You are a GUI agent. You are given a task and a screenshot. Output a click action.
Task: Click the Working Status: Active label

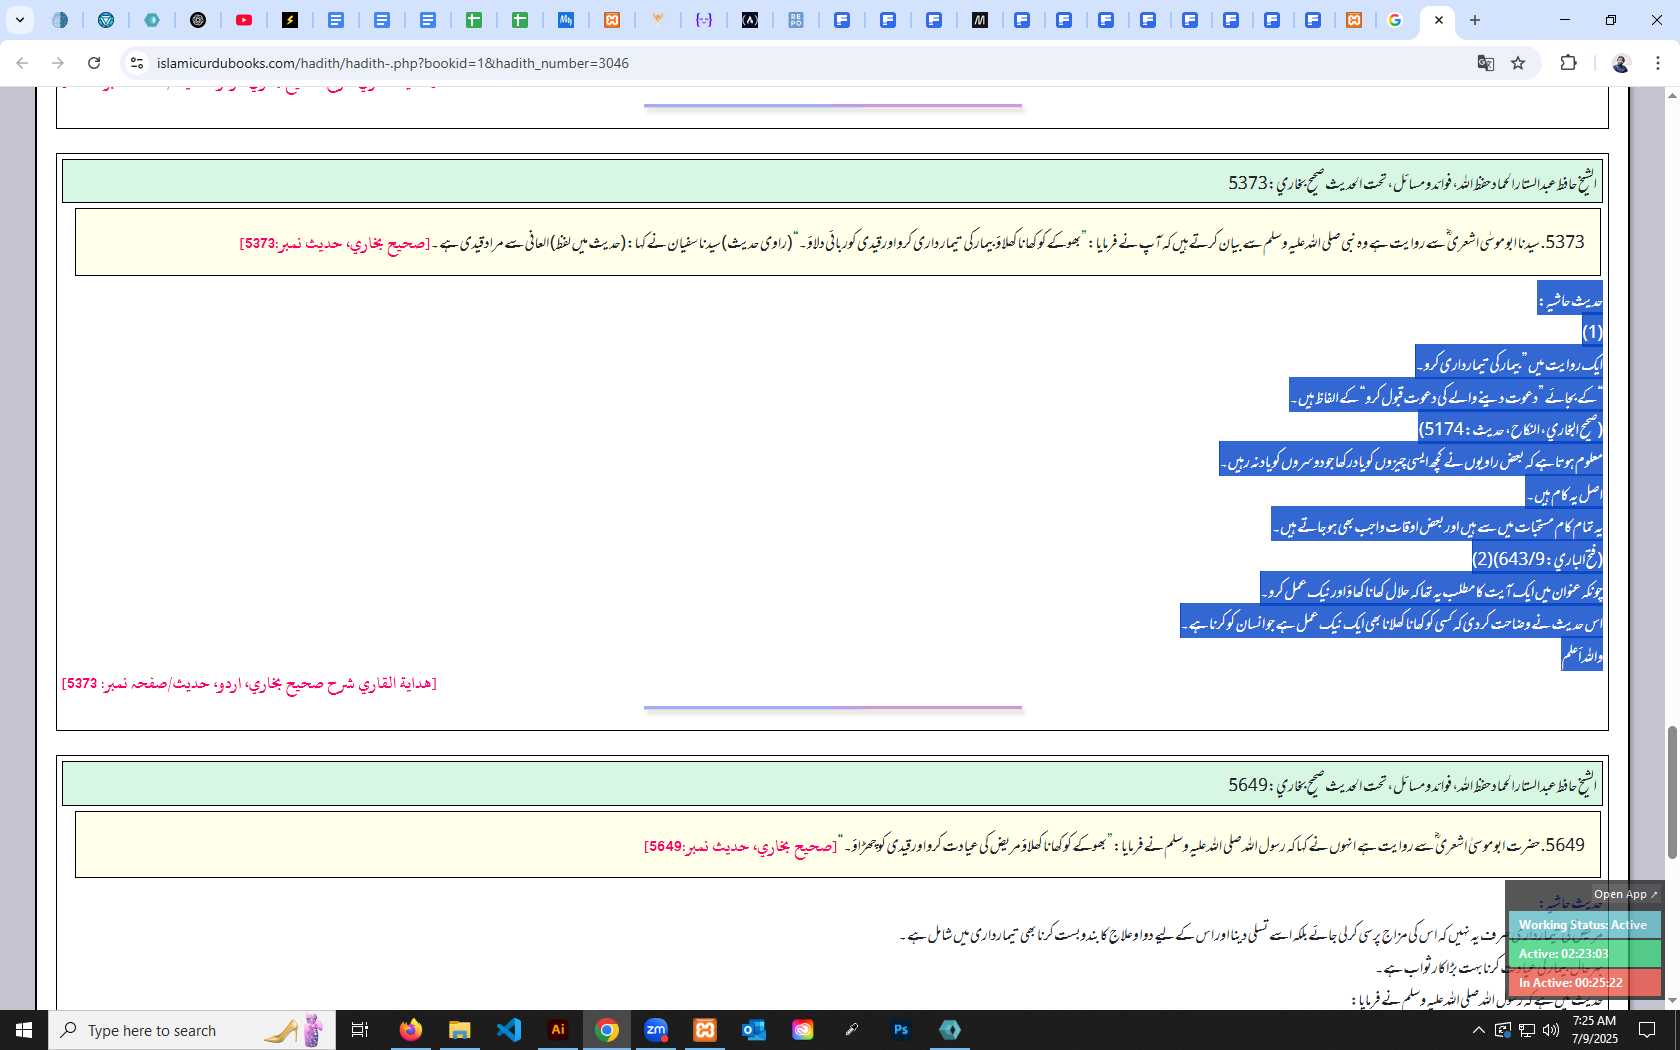(x=1583, y=925)
